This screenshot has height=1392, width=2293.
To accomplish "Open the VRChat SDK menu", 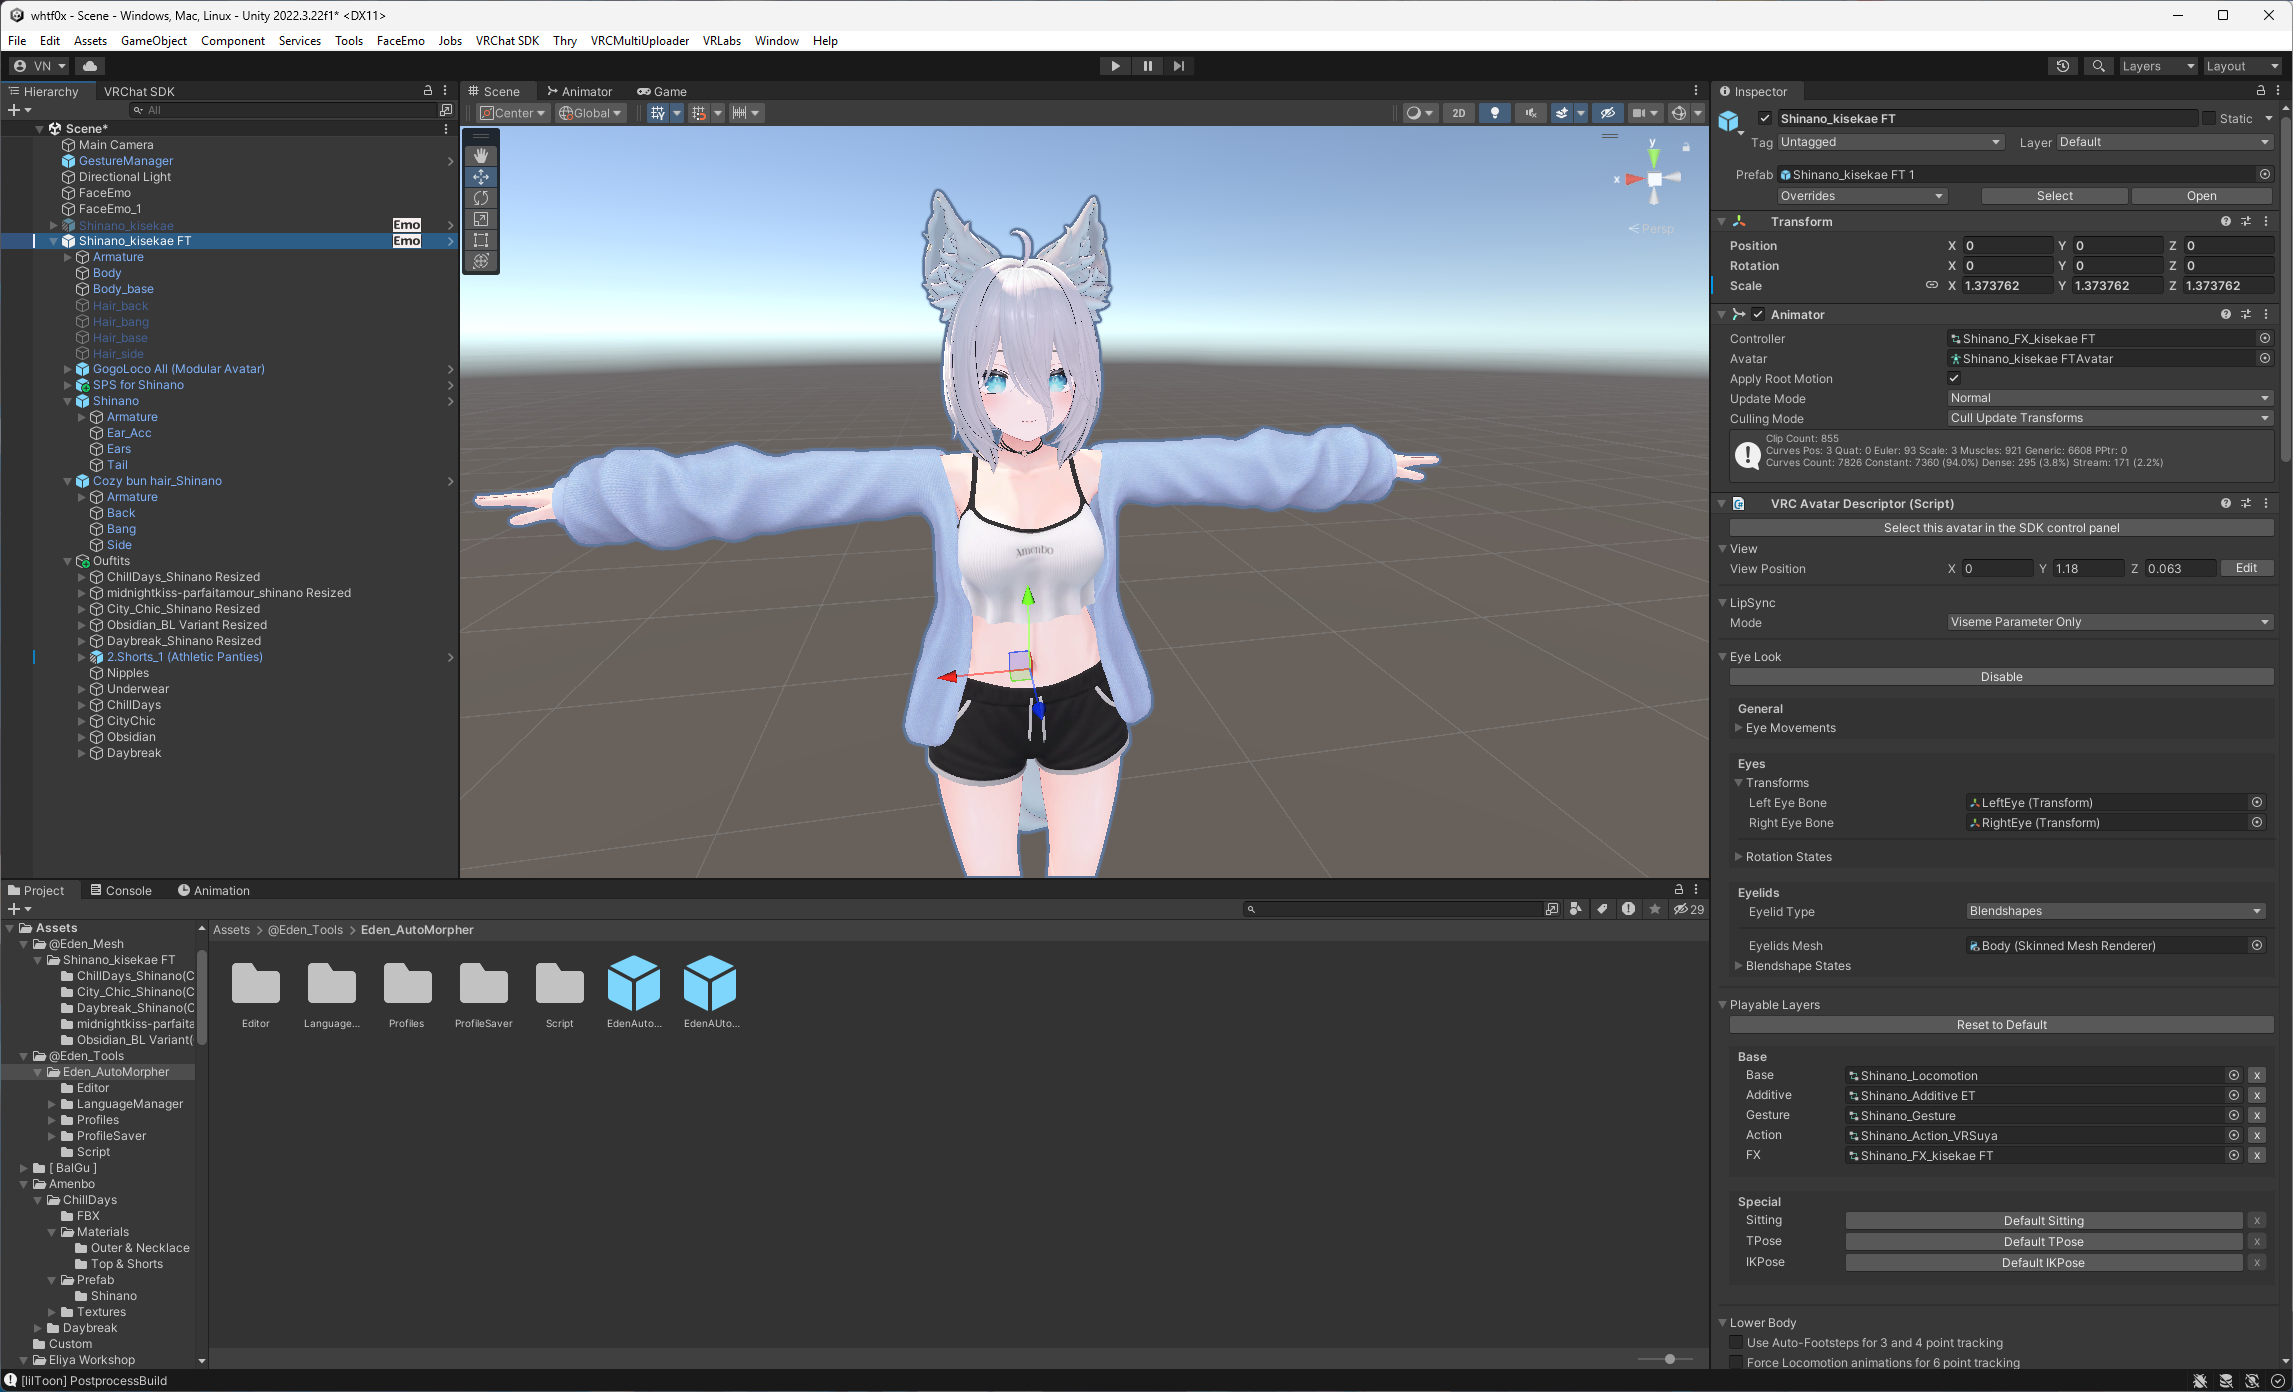I will (507, 41).
